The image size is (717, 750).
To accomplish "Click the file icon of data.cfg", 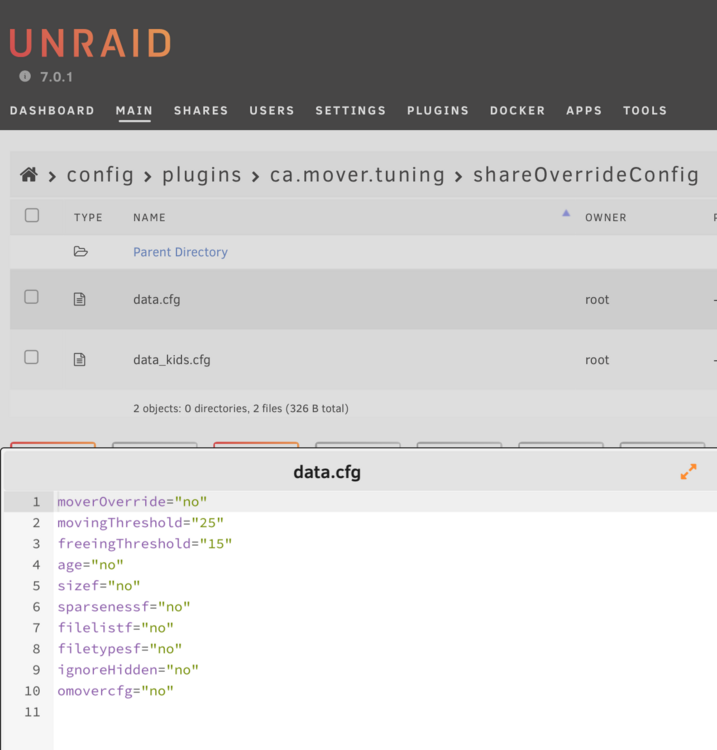I will tap(79, 299).
